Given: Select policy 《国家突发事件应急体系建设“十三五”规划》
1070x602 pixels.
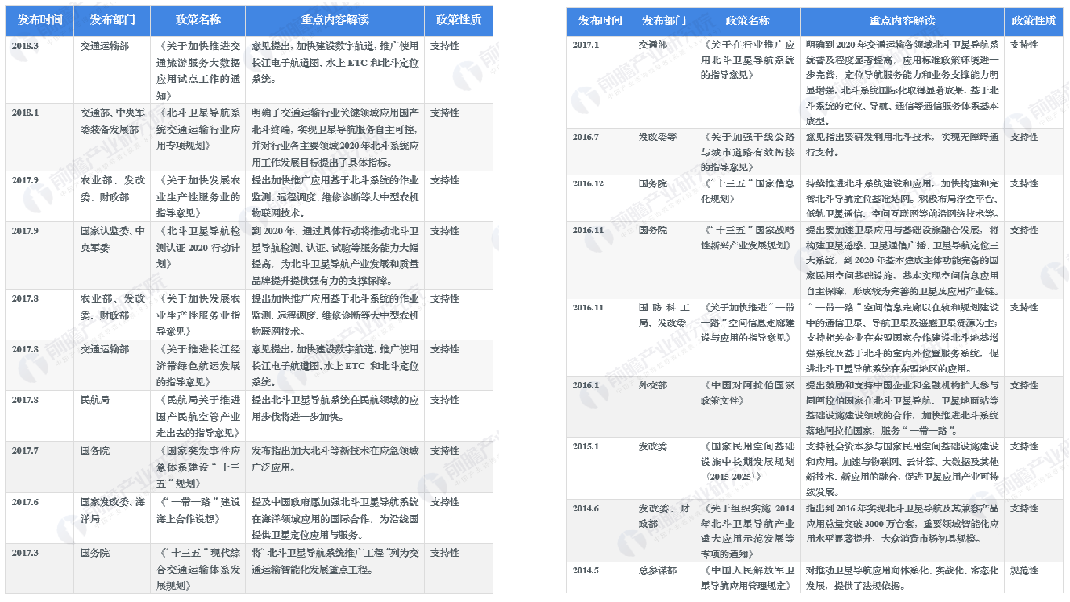Looking at the screenshot, I should point(198,468).
